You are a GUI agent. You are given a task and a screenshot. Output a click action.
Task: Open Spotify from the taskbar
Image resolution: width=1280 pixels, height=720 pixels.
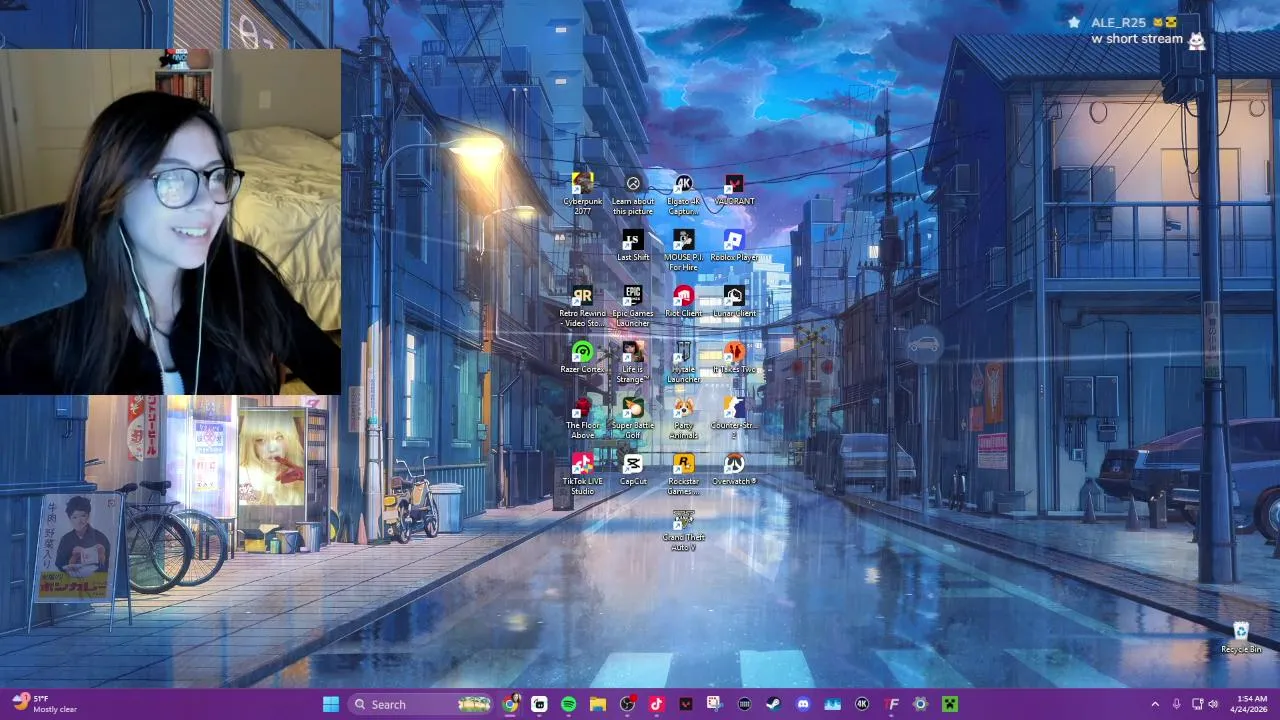(x=569, y=704)
